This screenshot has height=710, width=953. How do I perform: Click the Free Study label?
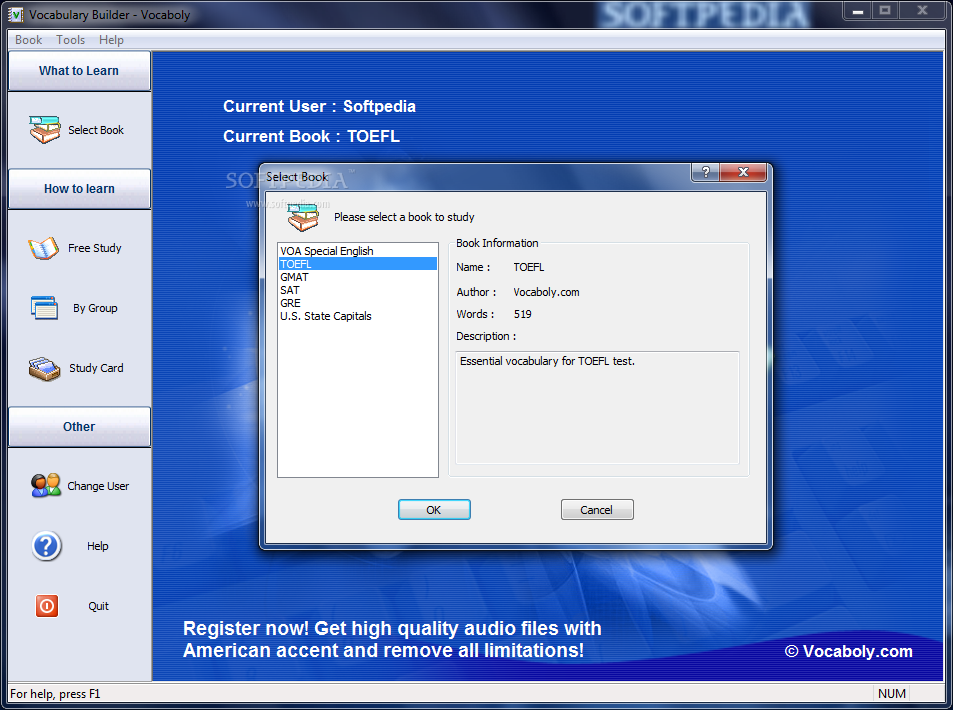pyautogui.click(x=94, y=248)
